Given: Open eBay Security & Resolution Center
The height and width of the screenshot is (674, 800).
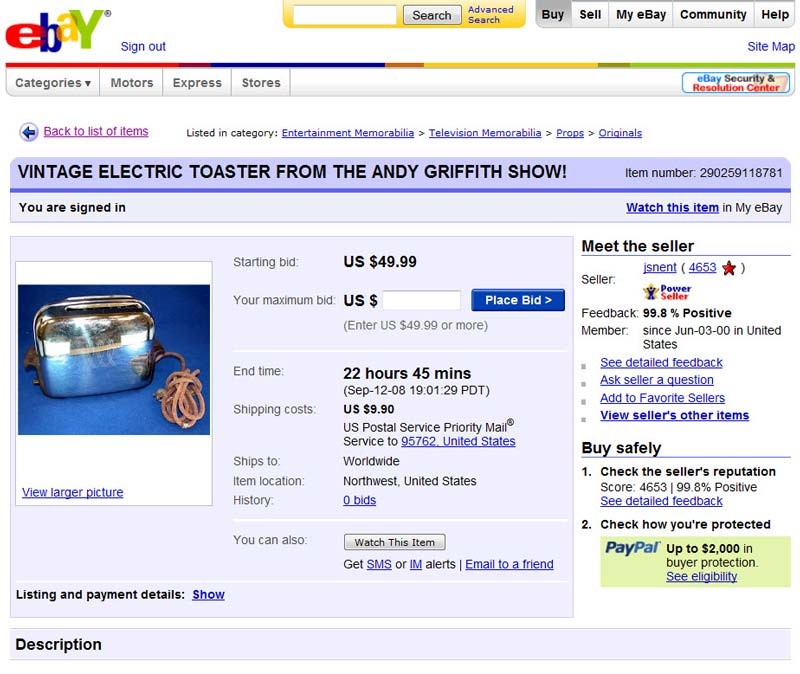Looking at the screenshot, I should pos(736,83).
